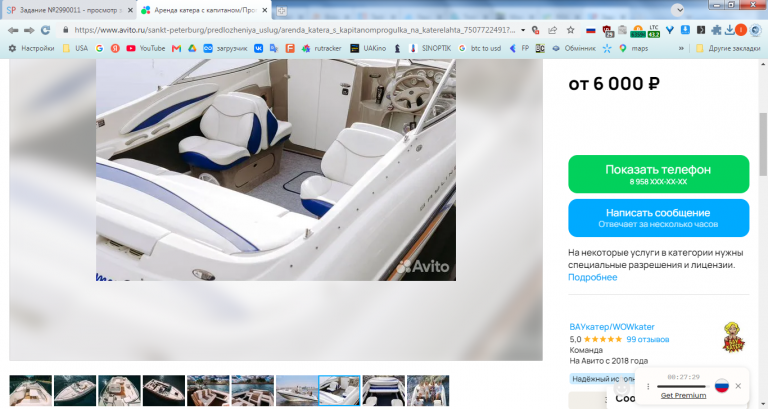Click the Russian flag in the timer widget
This screenshot has height=409, width=768.
pyautogui.click(x=721, y=386)
